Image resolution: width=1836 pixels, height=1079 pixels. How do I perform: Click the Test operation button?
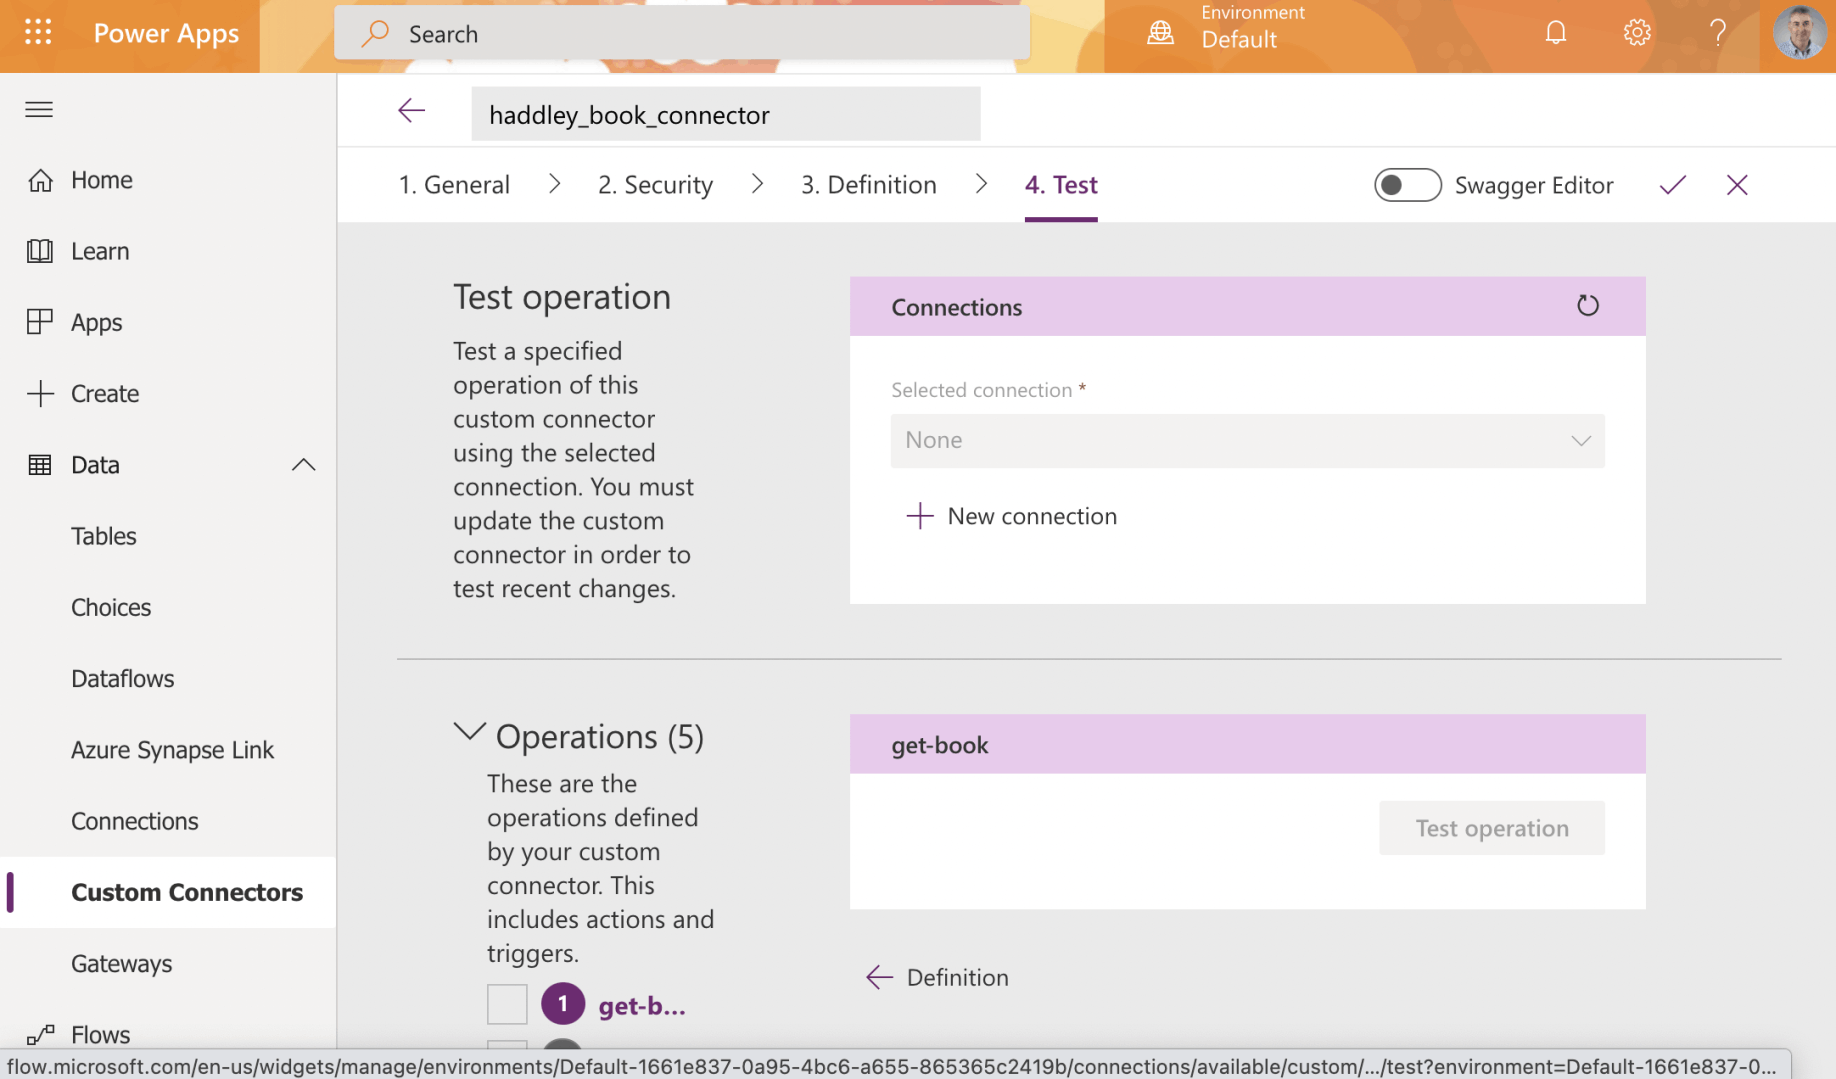[x=1491, y=828]
